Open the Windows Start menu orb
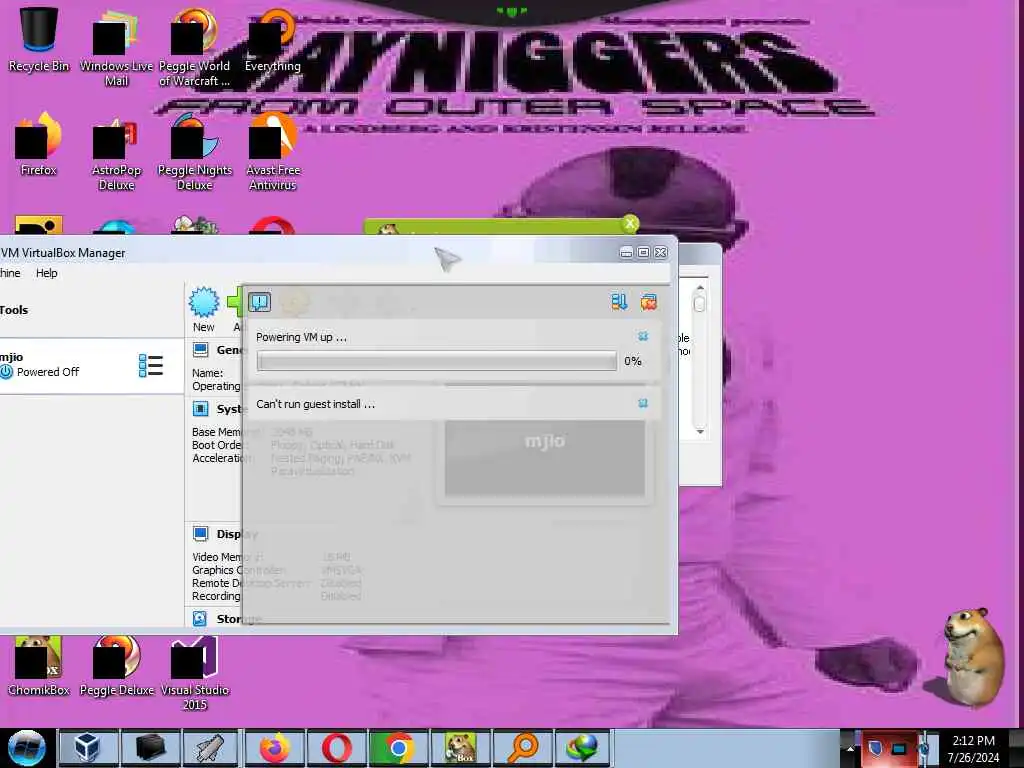 pyautogui.click(x=26, y=748)
